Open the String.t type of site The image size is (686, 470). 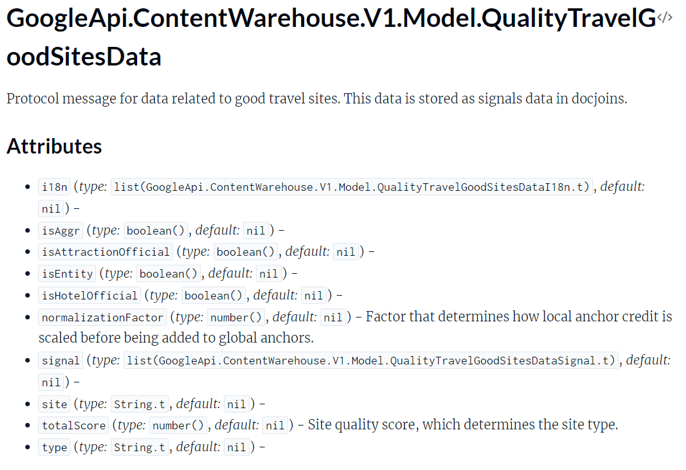click(x=140, y=404)
